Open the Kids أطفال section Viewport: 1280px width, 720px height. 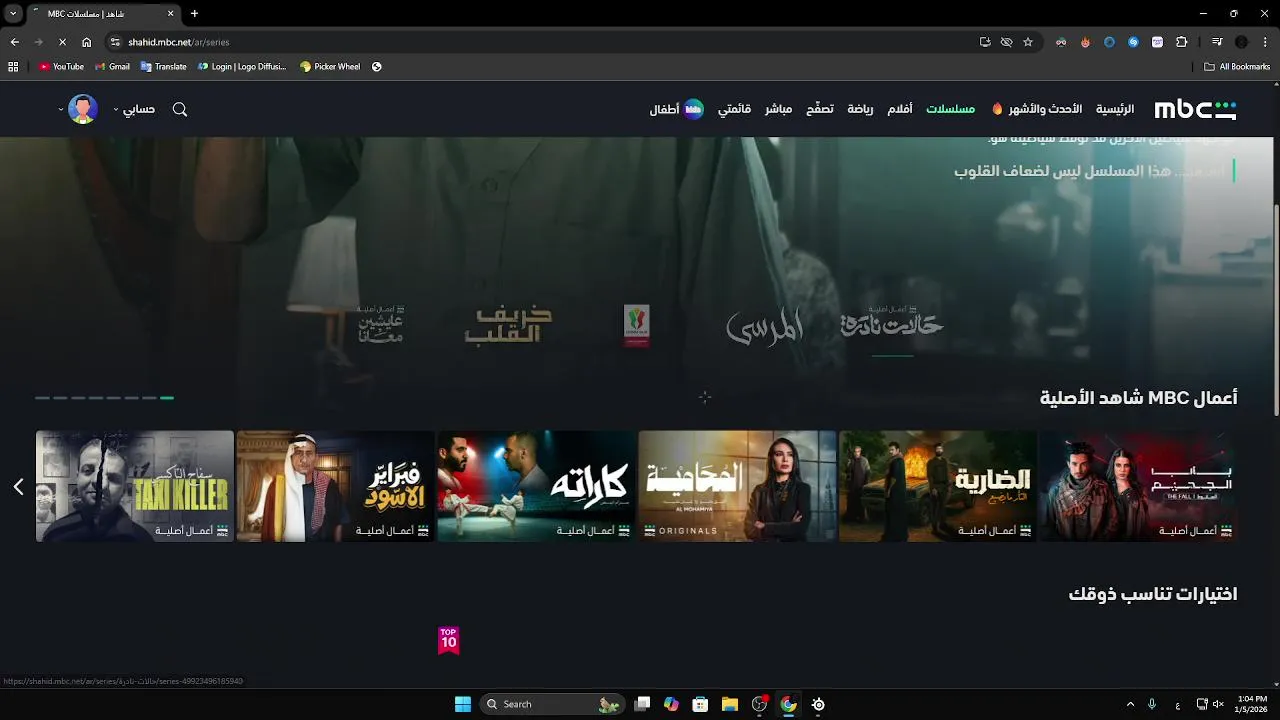point(677,109)
